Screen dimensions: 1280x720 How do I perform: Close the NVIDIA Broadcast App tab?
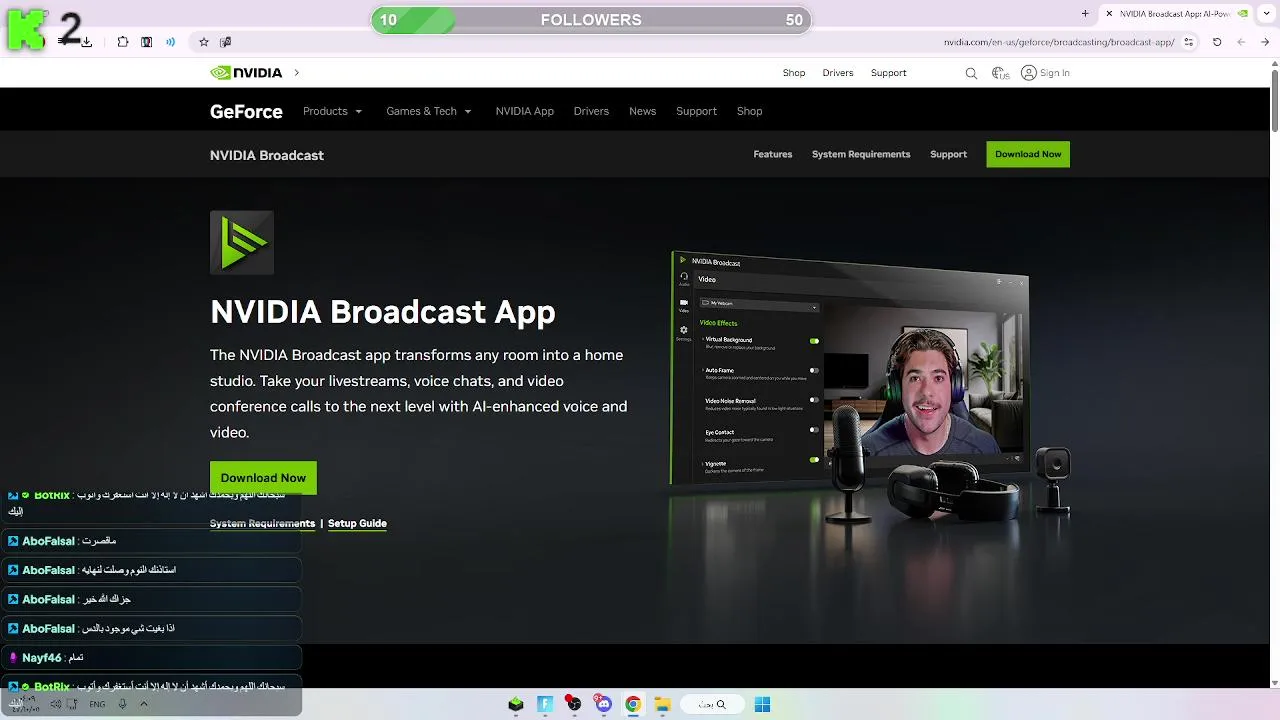coord(1109,14)
